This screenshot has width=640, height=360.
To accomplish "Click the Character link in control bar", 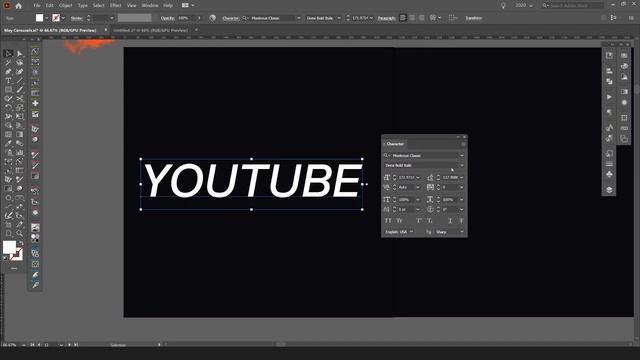I will tap(231, 18).
